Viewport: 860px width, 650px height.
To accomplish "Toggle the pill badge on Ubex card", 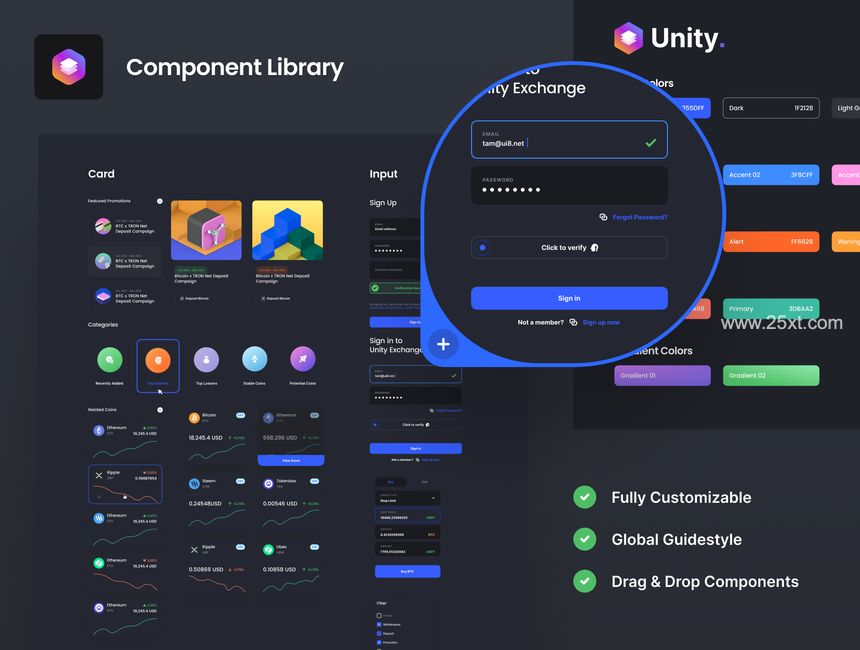I will coord(314,547).
